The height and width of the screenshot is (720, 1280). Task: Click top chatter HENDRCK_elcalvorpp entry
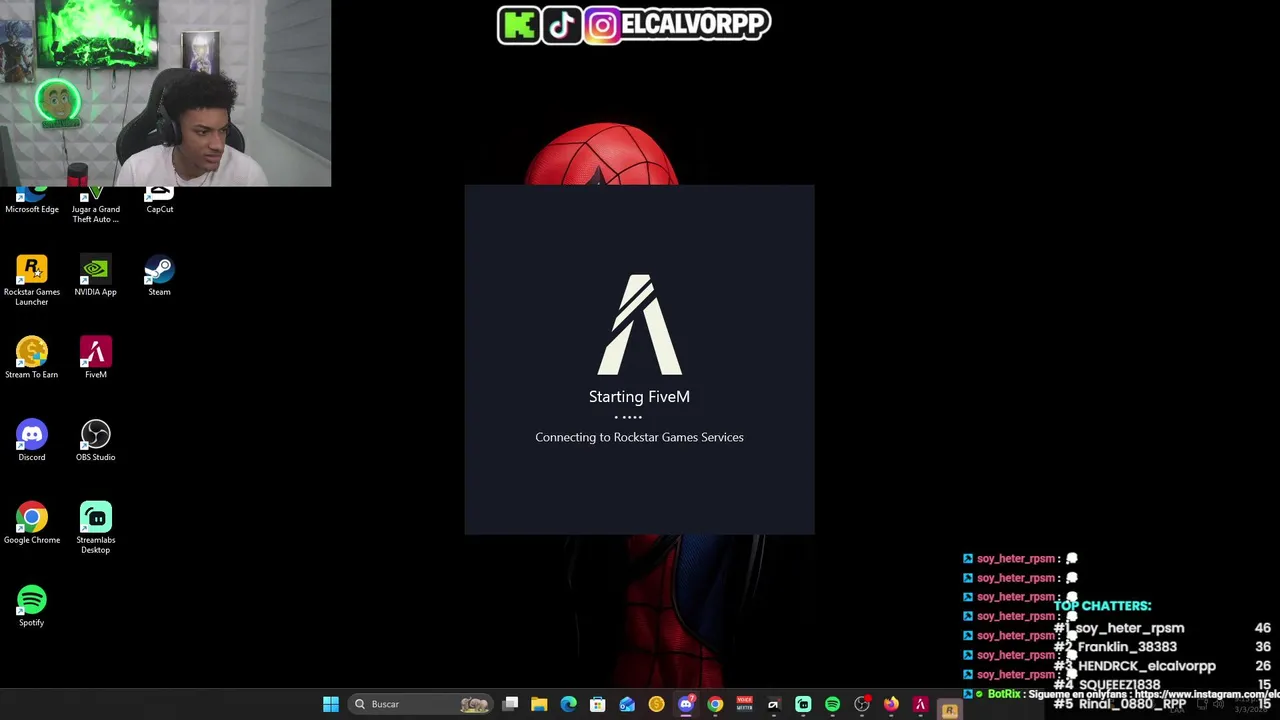click(1163, 666)
